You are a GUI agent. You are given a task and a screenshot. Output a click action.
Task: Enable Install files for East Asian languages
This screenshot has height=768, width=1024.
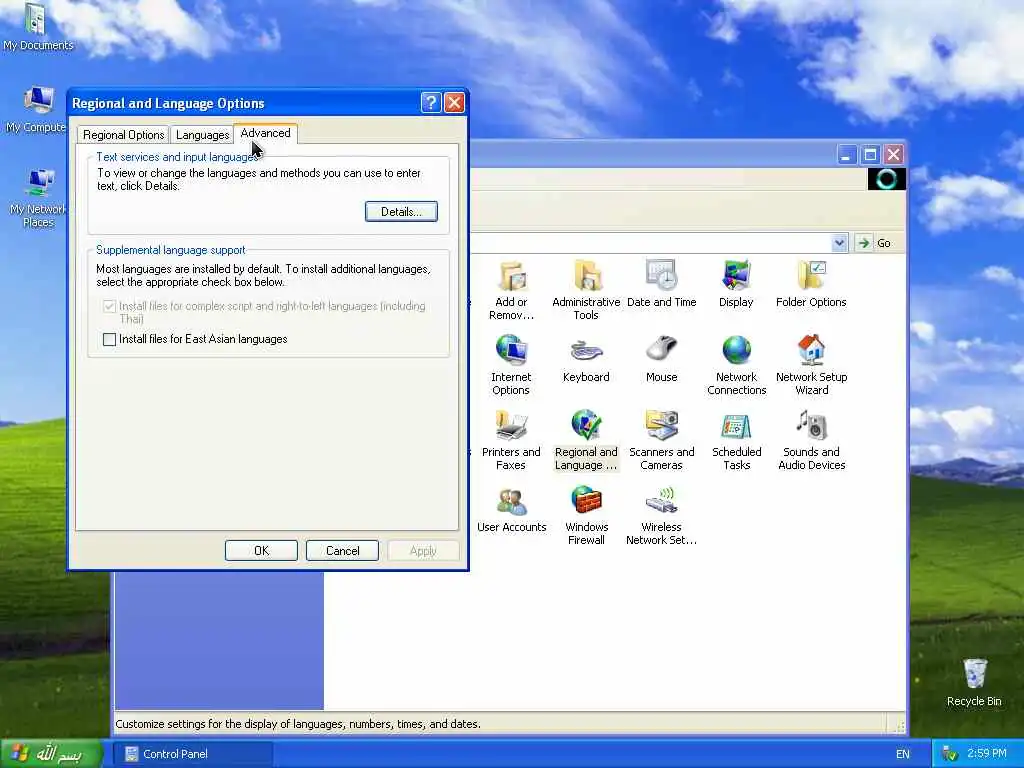(x=110, y=340)
